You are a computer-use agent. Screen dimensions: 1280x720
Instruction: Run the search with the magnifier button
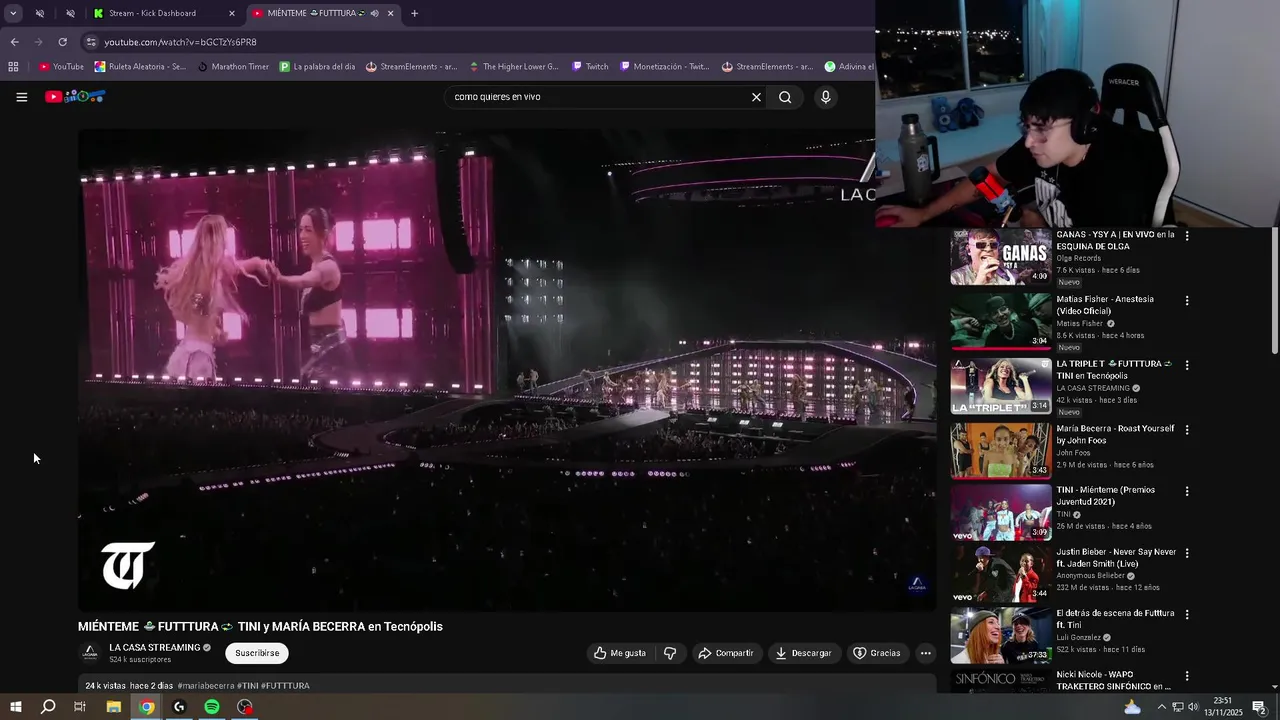coord(785,97)
